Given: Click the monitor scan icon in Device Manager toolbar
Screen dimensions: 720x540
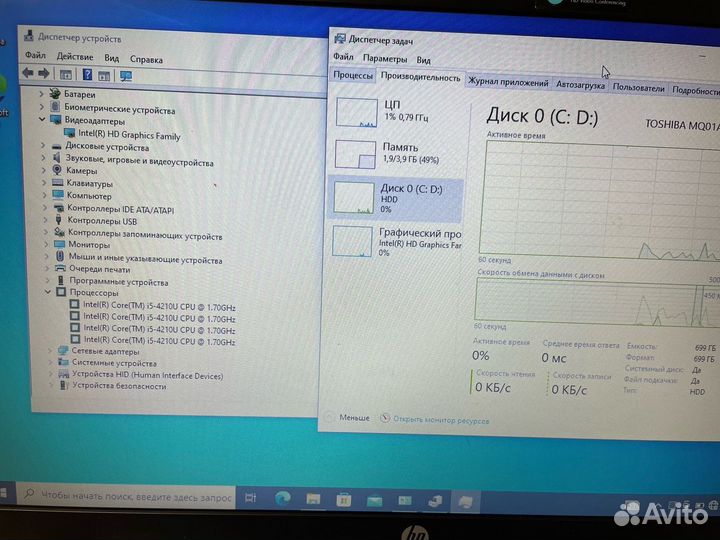Looking at the screenshot, I should tap(126, 76).
